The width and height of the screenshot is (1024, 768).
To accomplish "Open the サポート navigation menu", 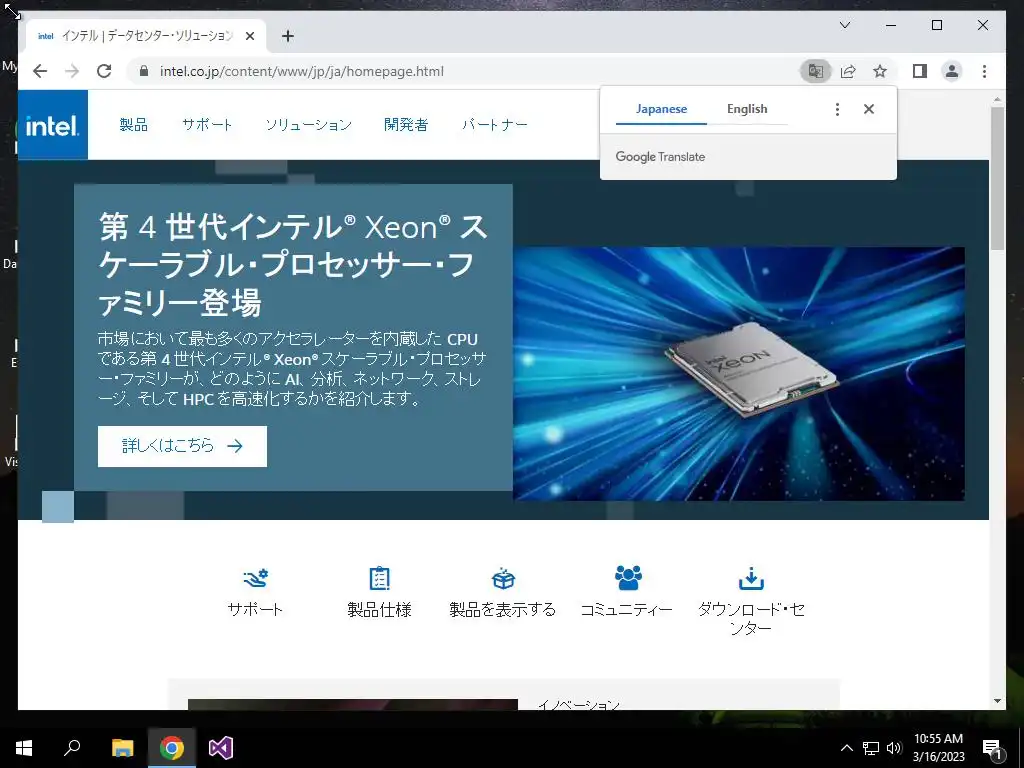I will click(x=207, y=125).
